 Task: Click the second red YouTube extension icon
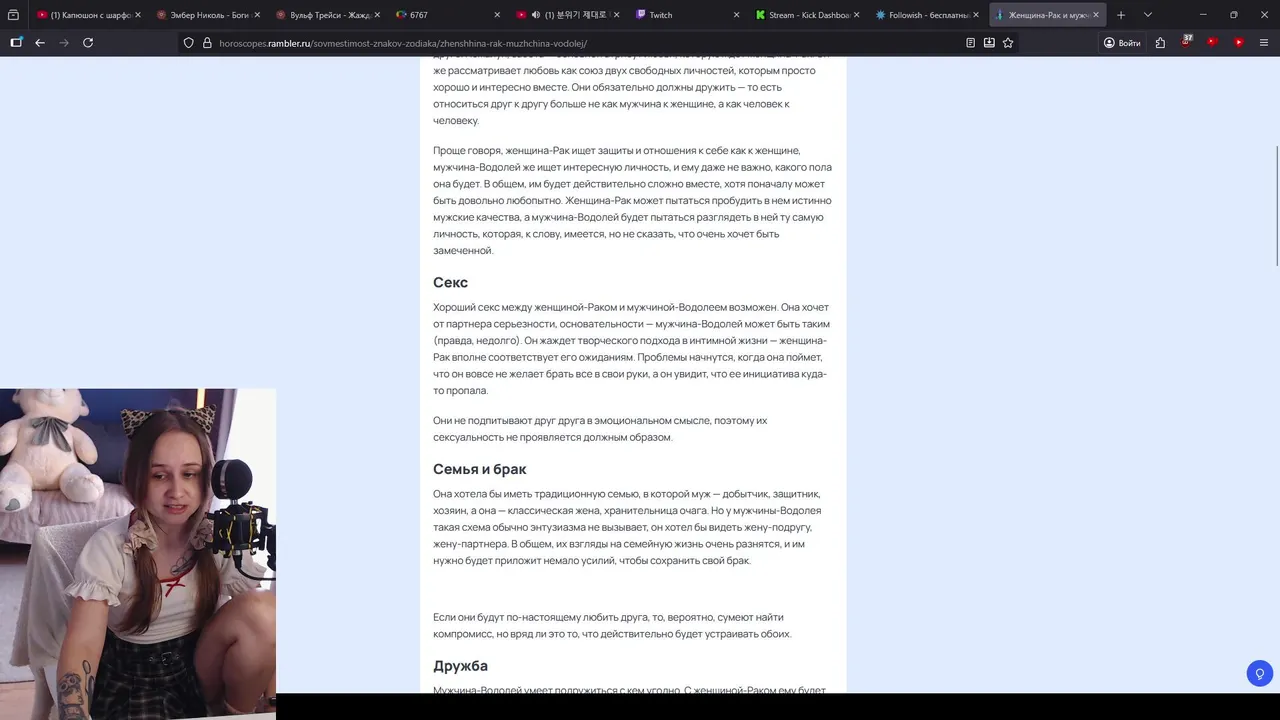(x=1238, y=43)
